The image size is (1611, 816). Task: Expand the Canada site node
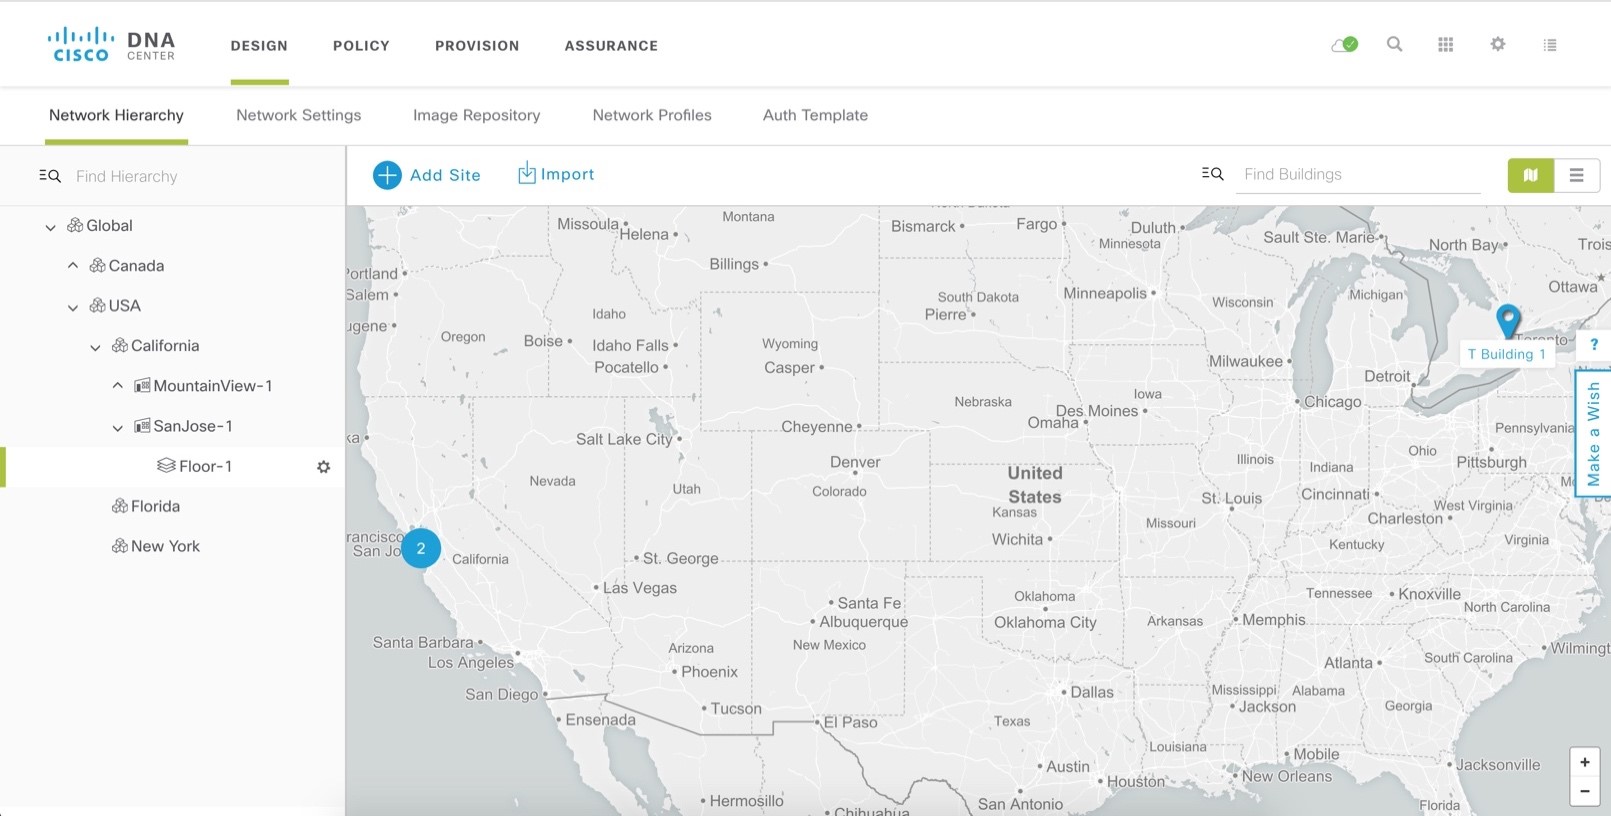pyautogui.click(x=73, y=266)
